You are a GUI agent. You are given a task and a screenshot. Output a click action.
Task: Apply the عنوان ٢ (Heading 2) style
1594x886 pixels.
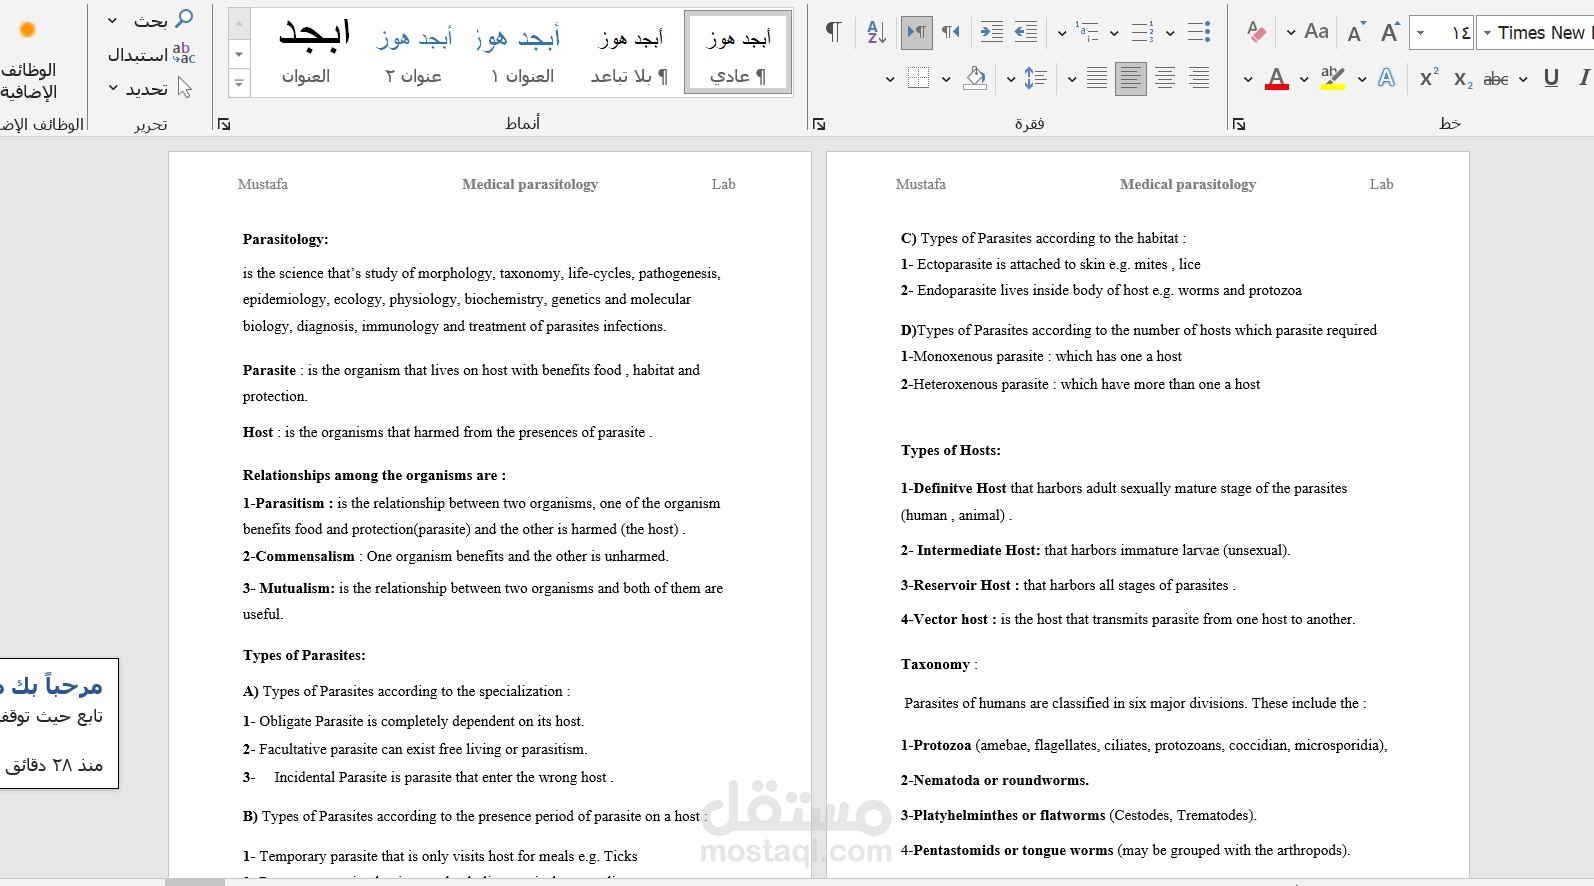[x=414, y=52]
